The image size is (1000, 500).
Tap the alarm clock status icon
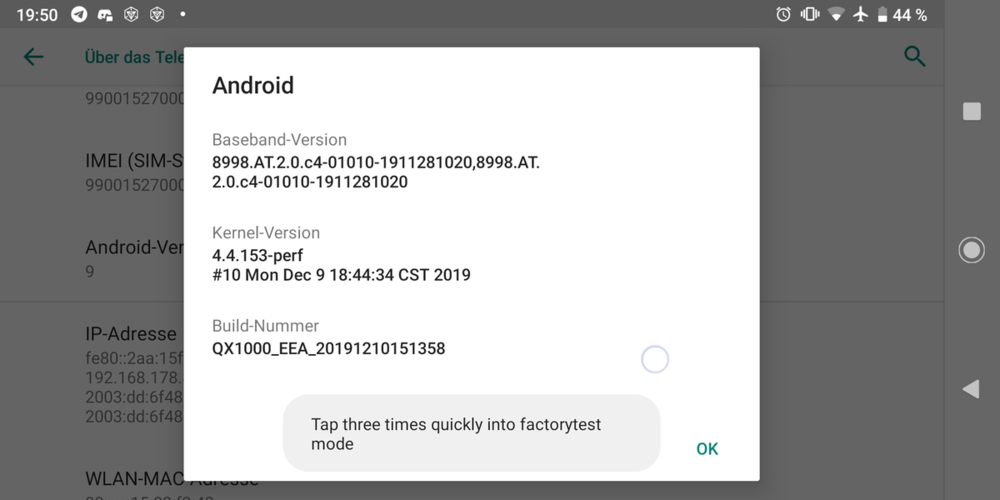(784, 15)
